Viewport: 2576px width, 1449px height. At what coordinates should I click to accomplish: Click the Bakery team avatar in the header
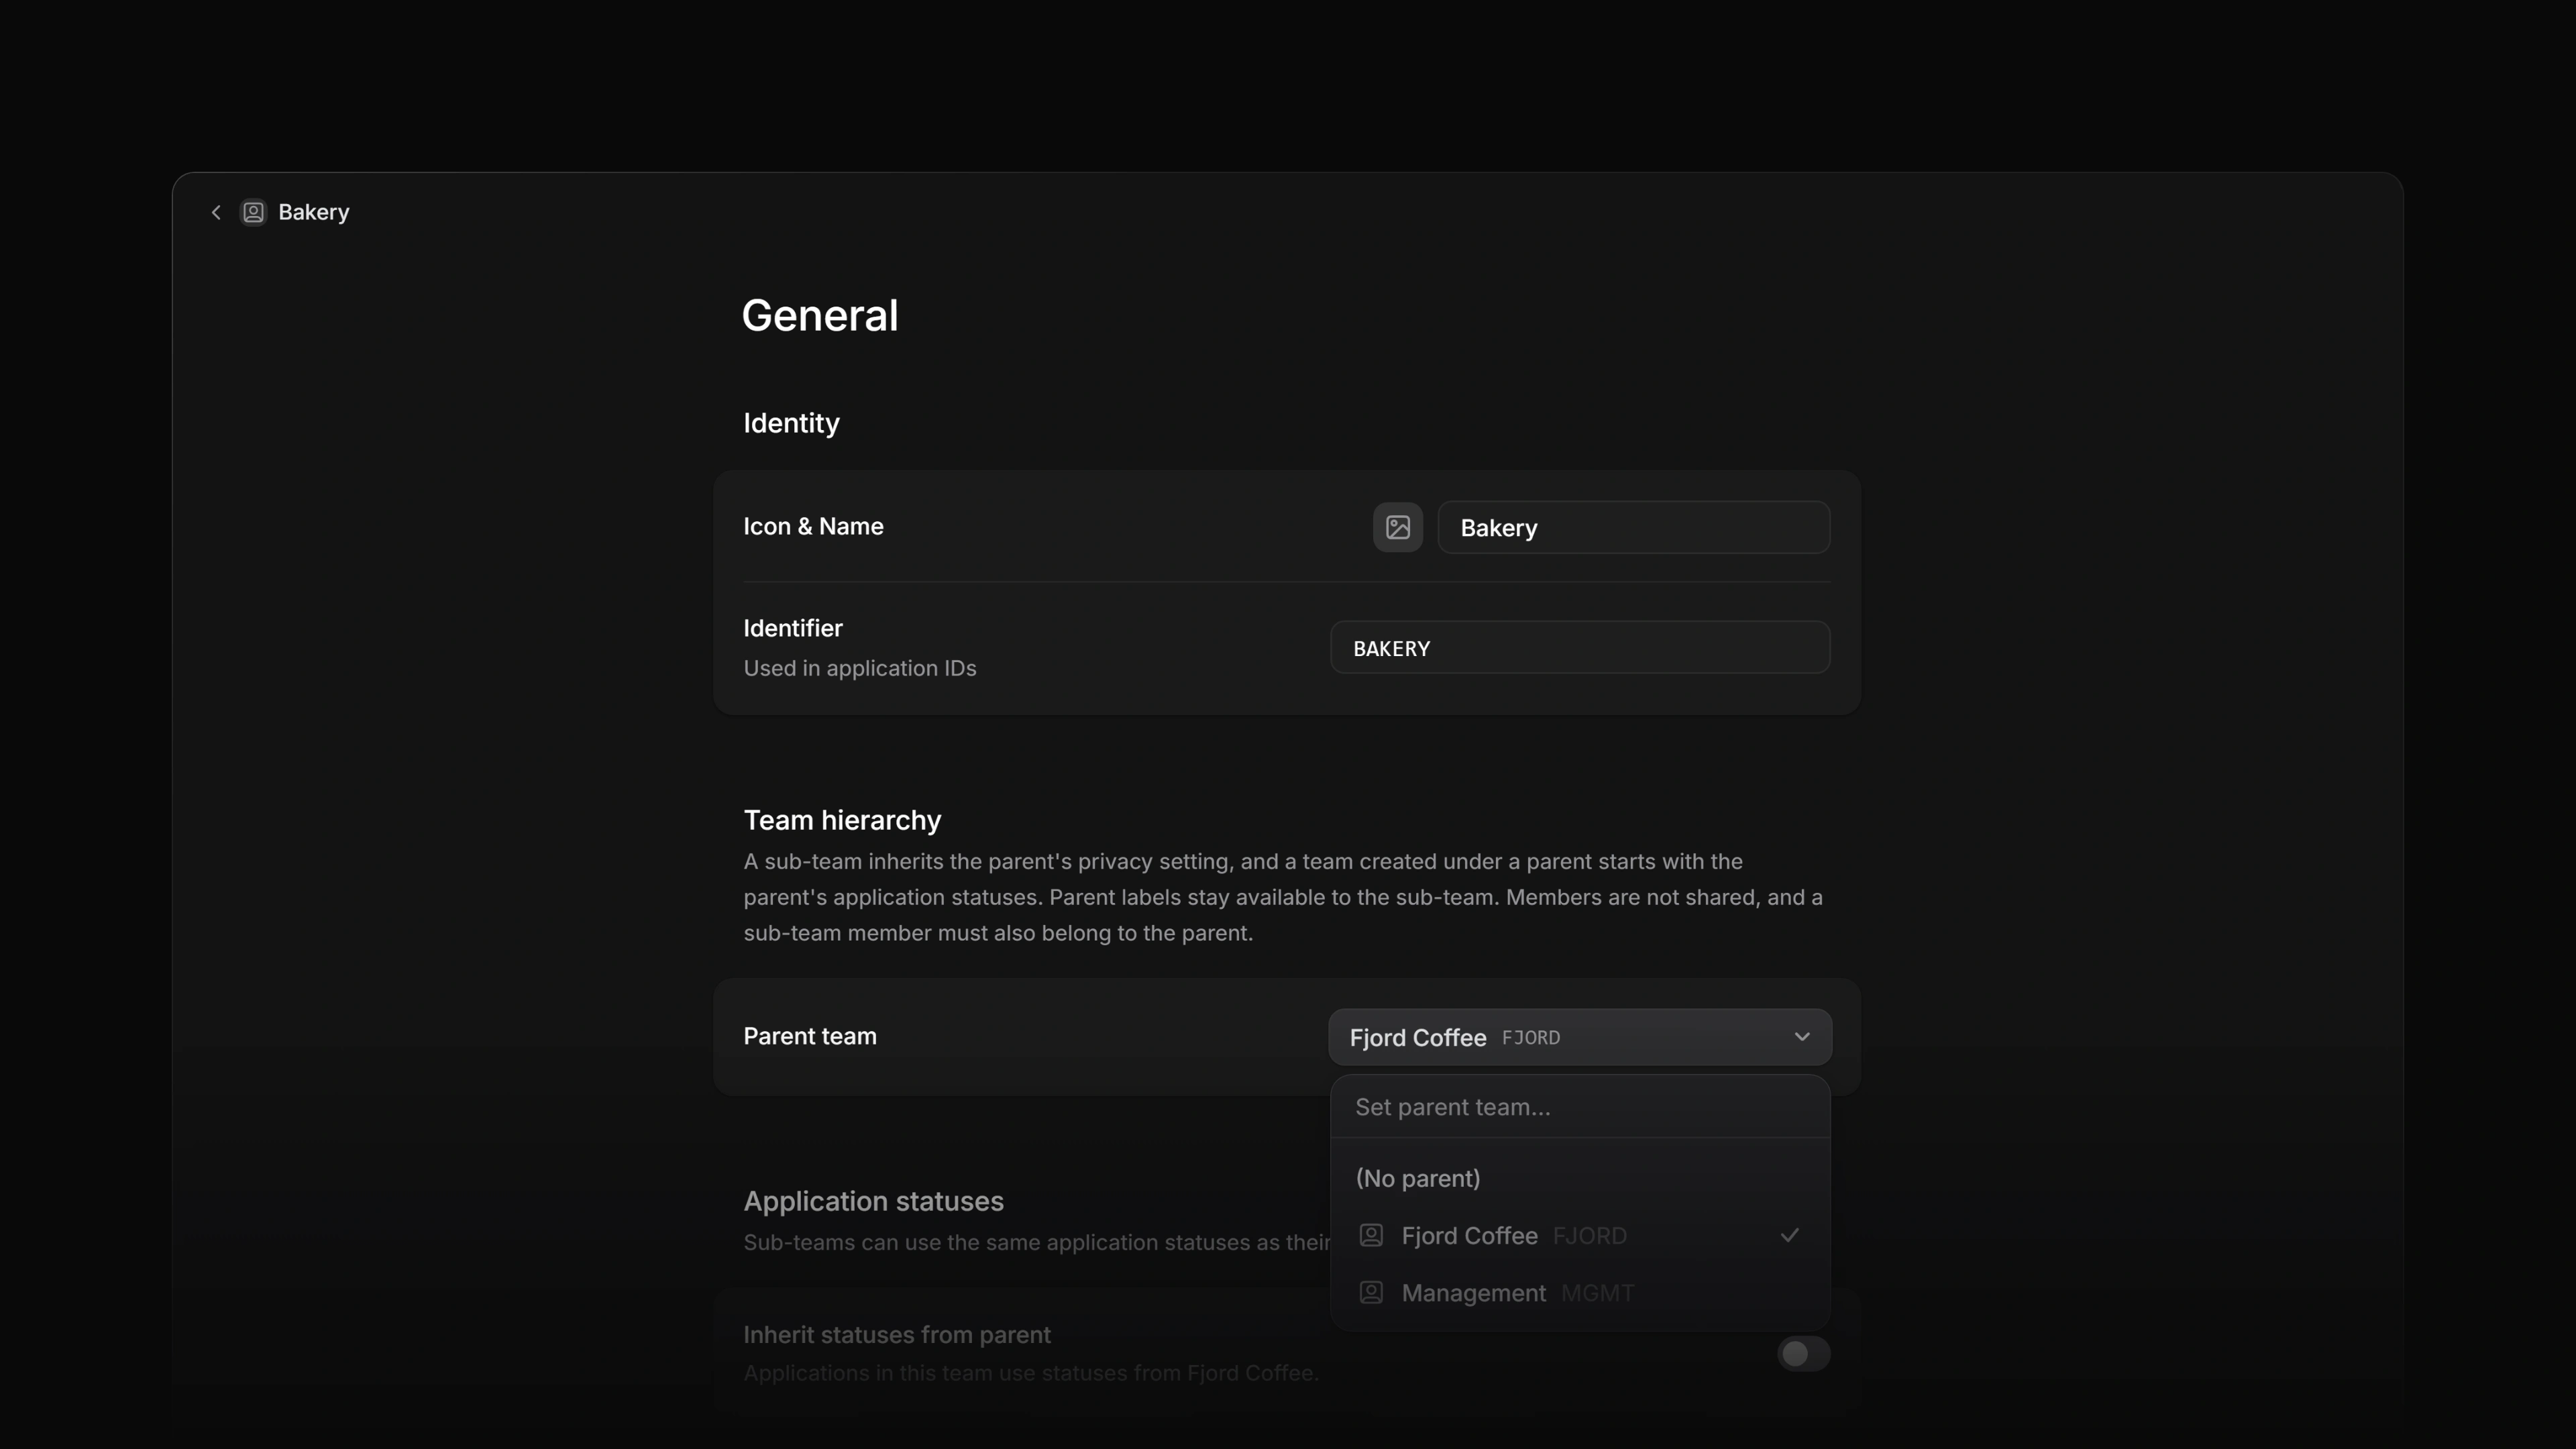(x=254, y=212)
